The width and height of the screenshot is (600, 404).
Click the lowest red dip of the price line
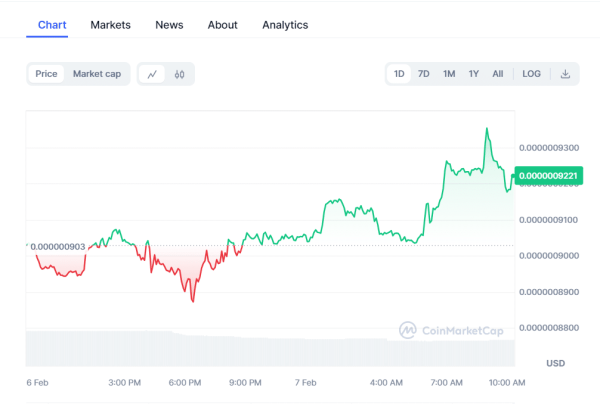[x=193, y=301]
